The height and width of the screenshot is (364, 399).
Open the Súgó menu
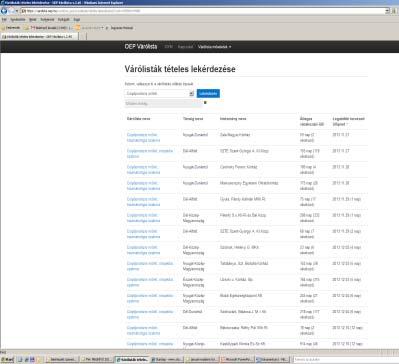tap(77, 20)
